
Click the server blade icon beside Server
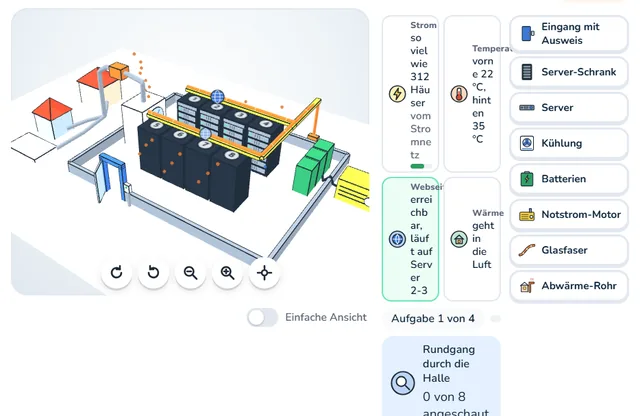(x=527, y=108)
